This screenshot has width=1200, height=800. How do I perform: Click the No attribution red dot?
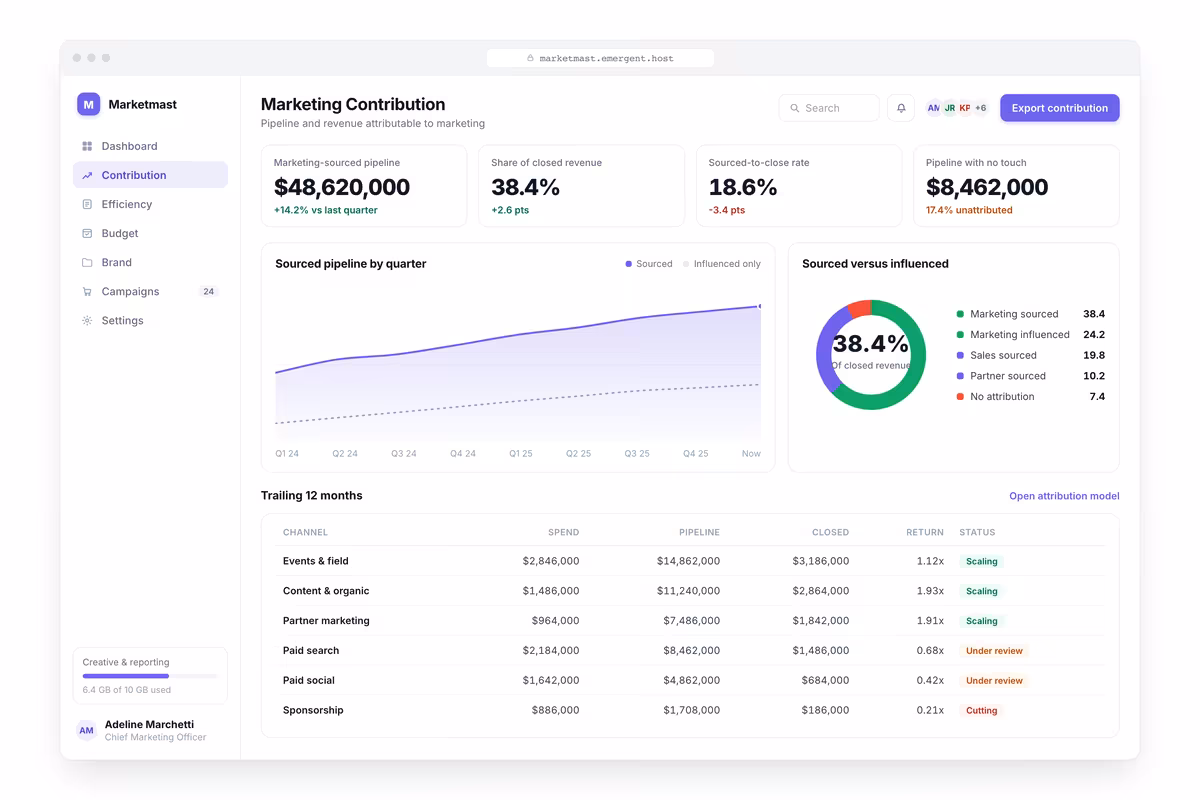(x=960, y=397)
